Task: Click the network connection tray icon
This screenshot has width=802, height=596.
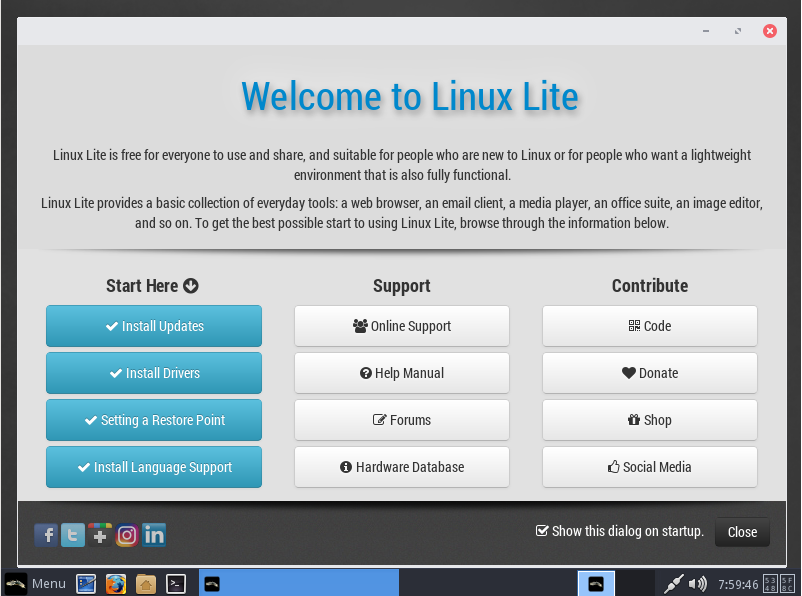Action: [673, 584]
